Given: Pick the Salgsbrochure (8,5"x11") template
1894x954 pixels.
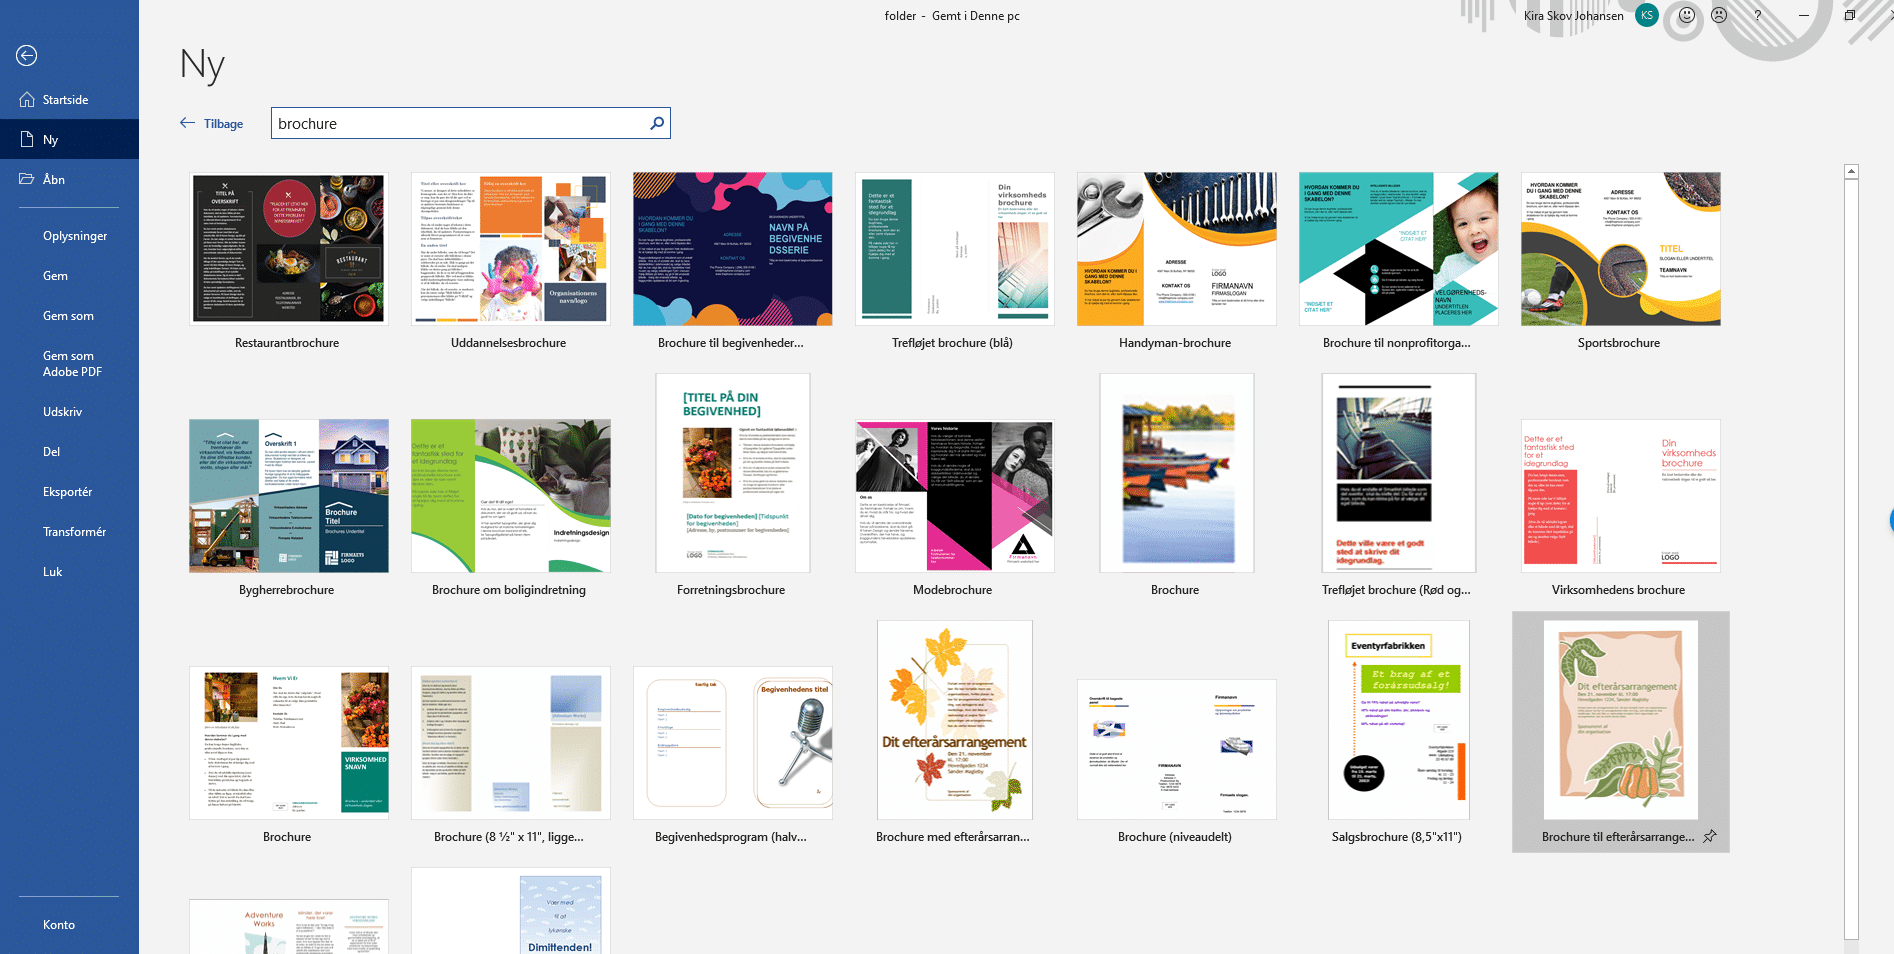Looking at the screenshot, I should pos(1398,720).
